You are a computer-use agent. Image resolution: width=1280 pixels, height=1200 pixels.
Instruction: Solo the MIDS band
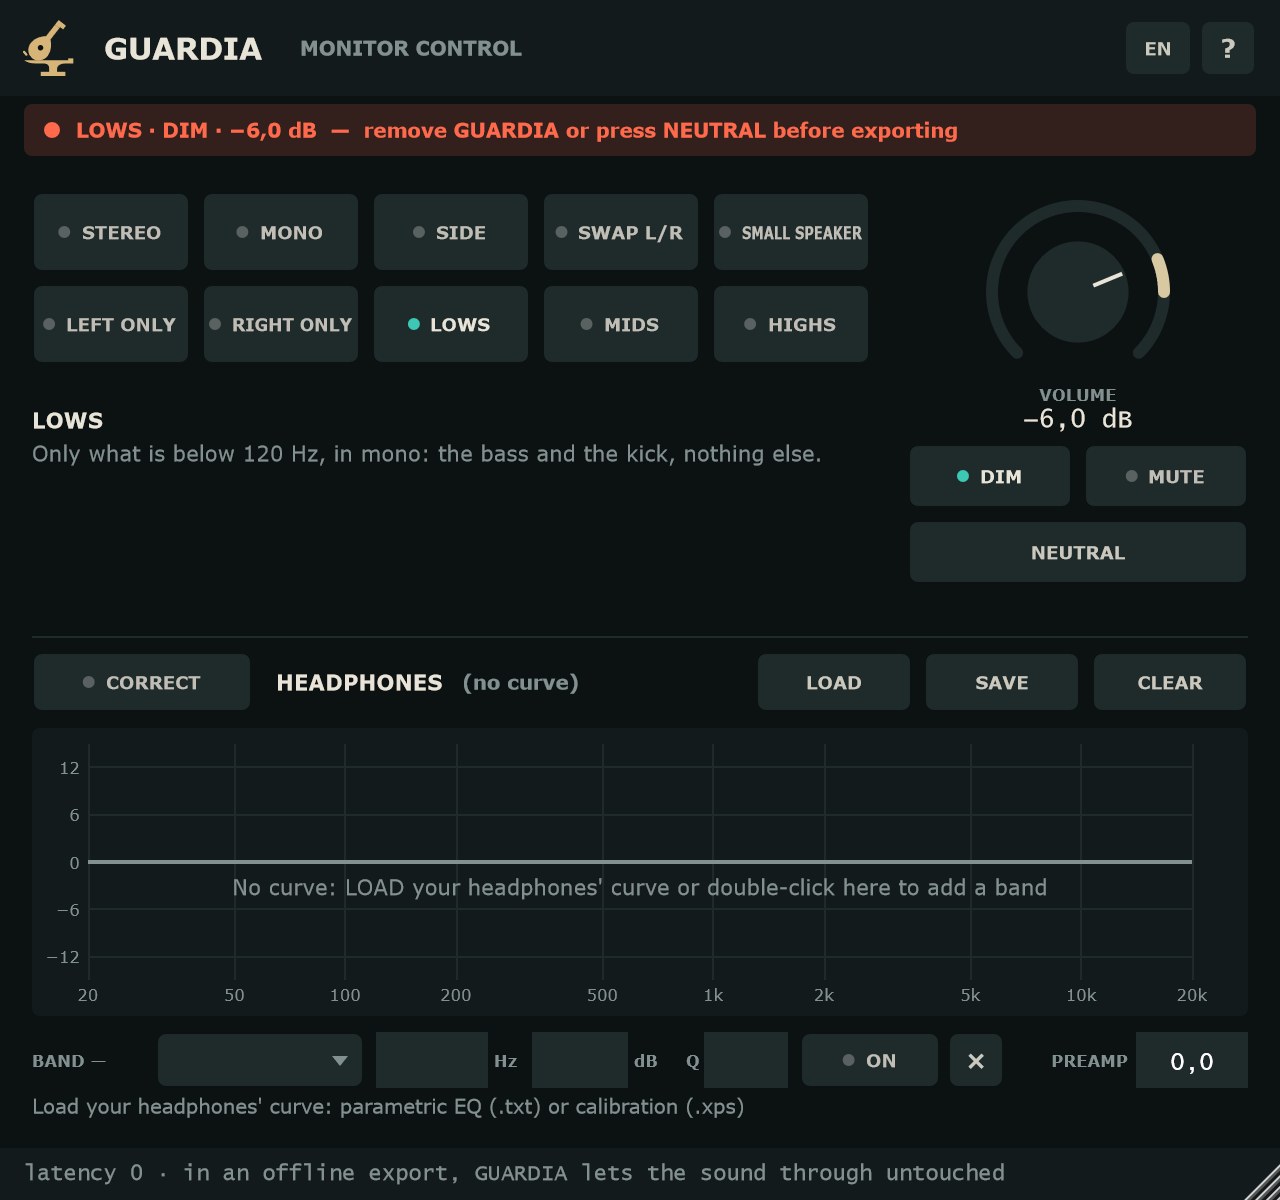[621, 324]
